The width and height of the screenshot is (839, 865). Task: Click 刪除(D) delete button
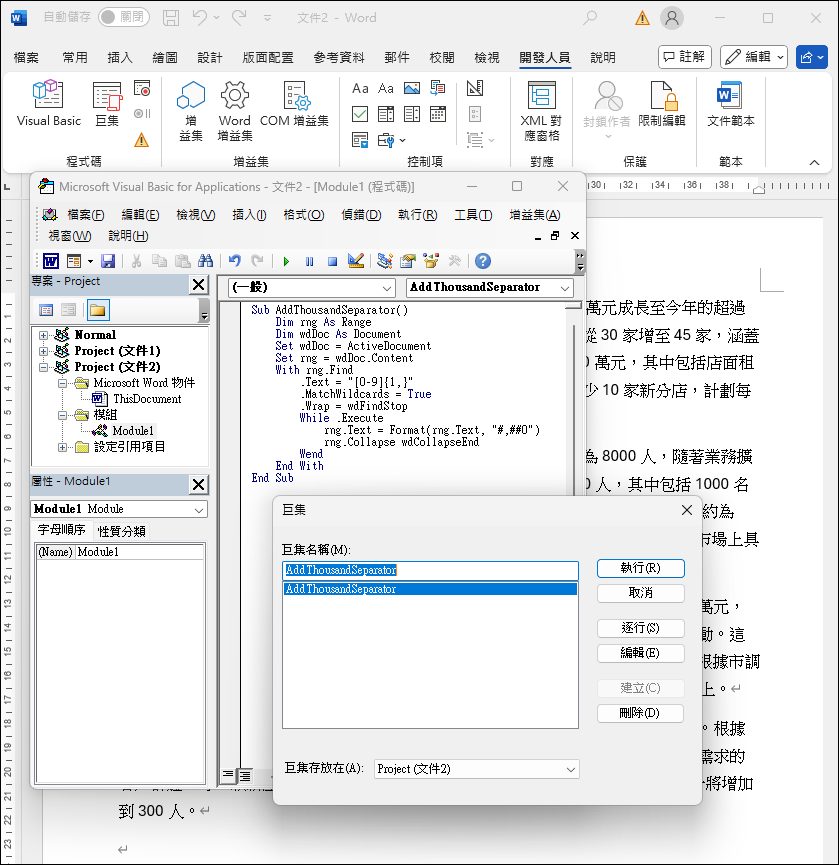tap(640, 713)
